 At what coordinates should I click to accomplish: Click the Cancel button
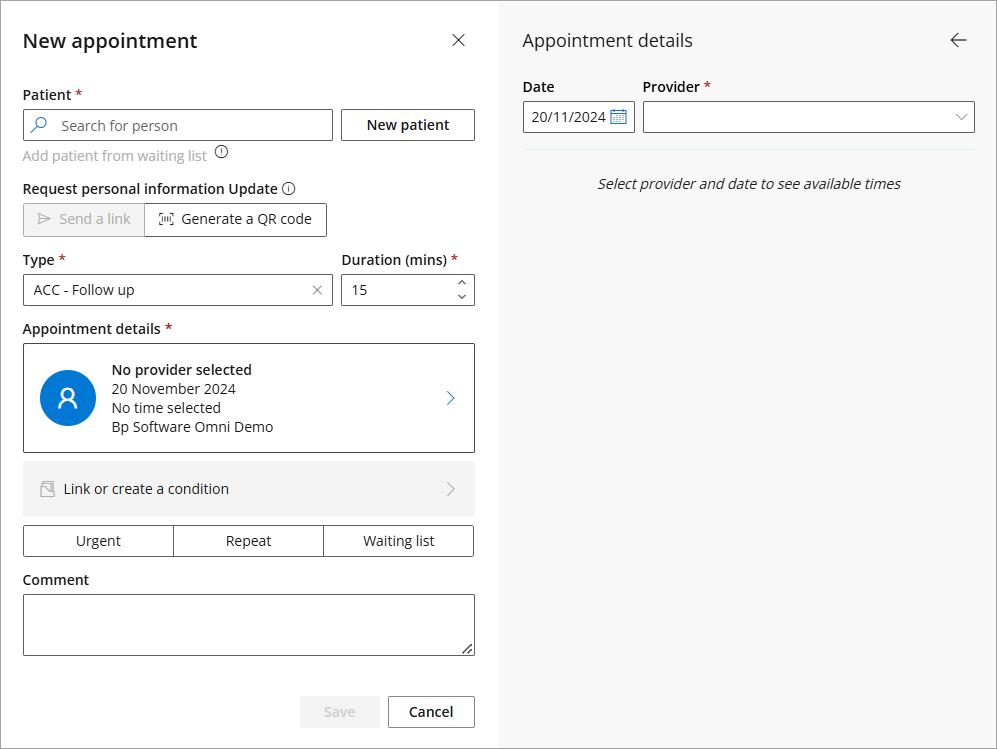431,712
